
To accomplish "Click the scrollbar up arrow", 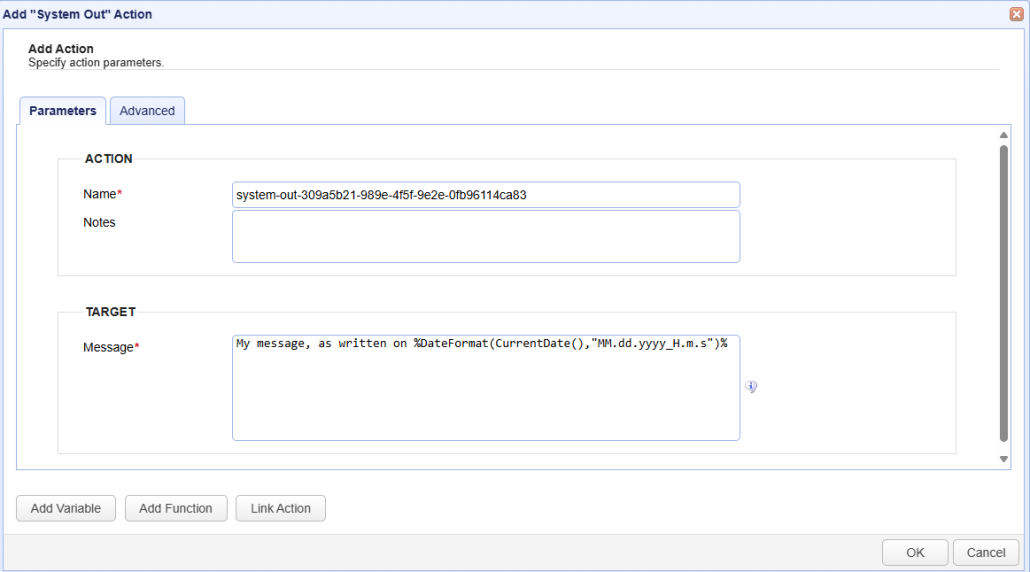I will click(x=1004, y=136).
